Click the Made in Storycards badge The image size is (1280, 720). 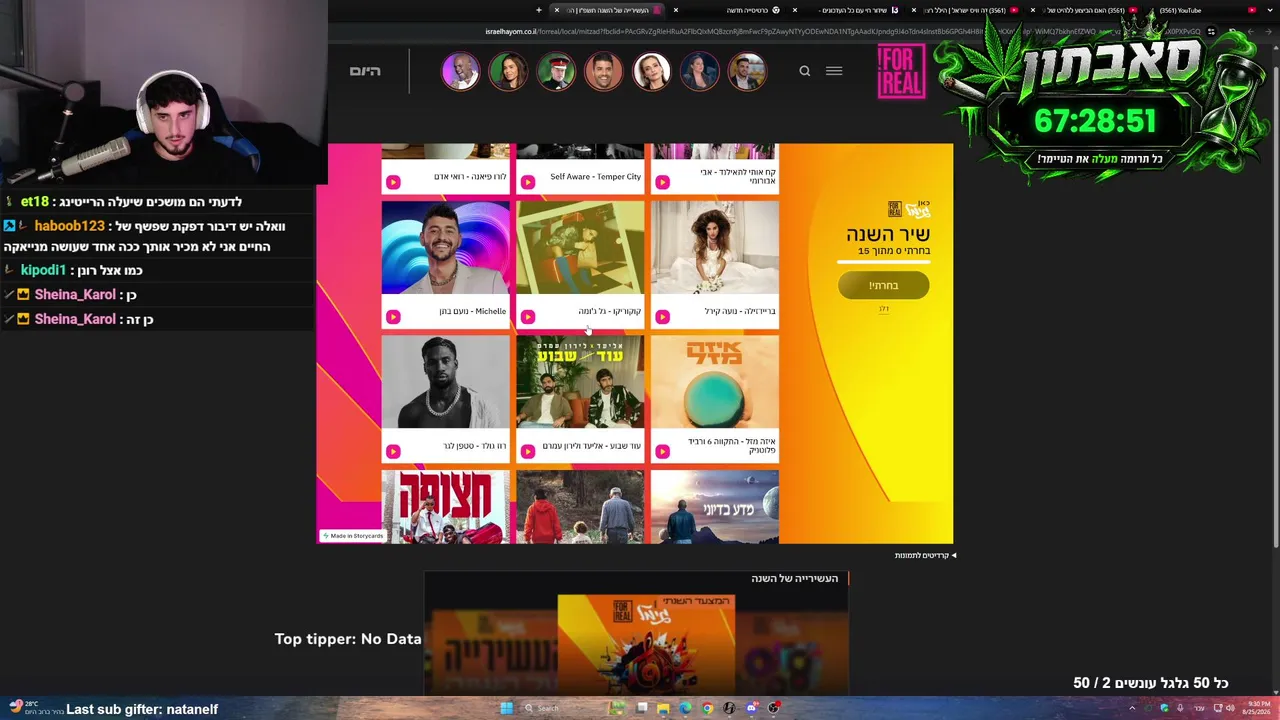[x=353, y=536]
